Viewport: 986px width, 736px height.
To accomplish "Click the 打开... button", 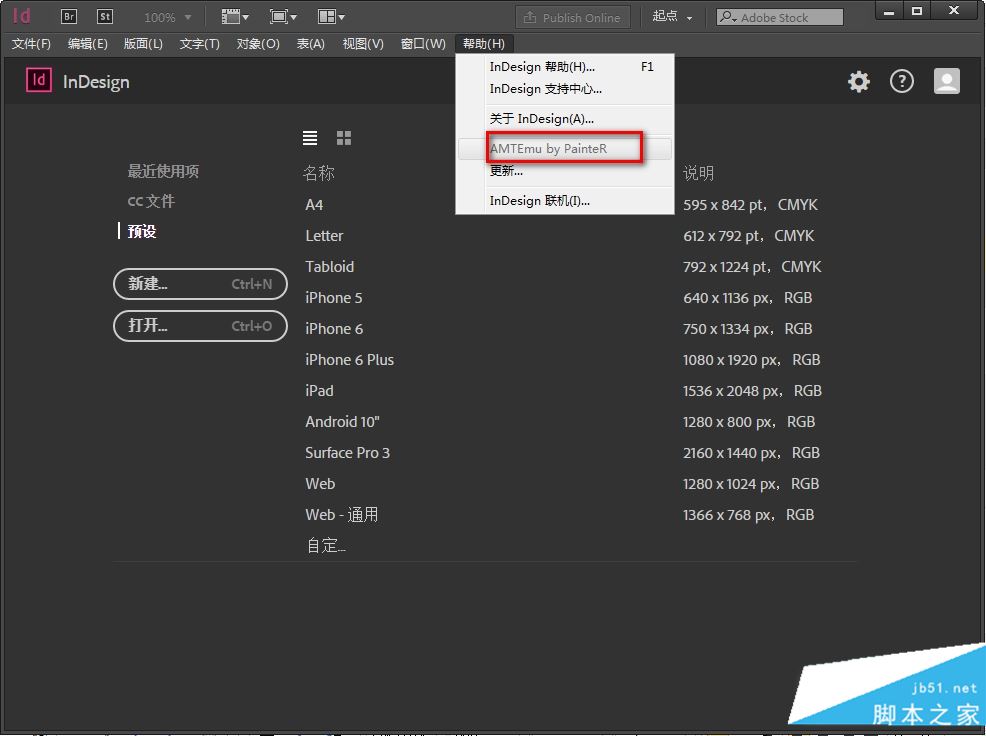I will tap(200, 326).
